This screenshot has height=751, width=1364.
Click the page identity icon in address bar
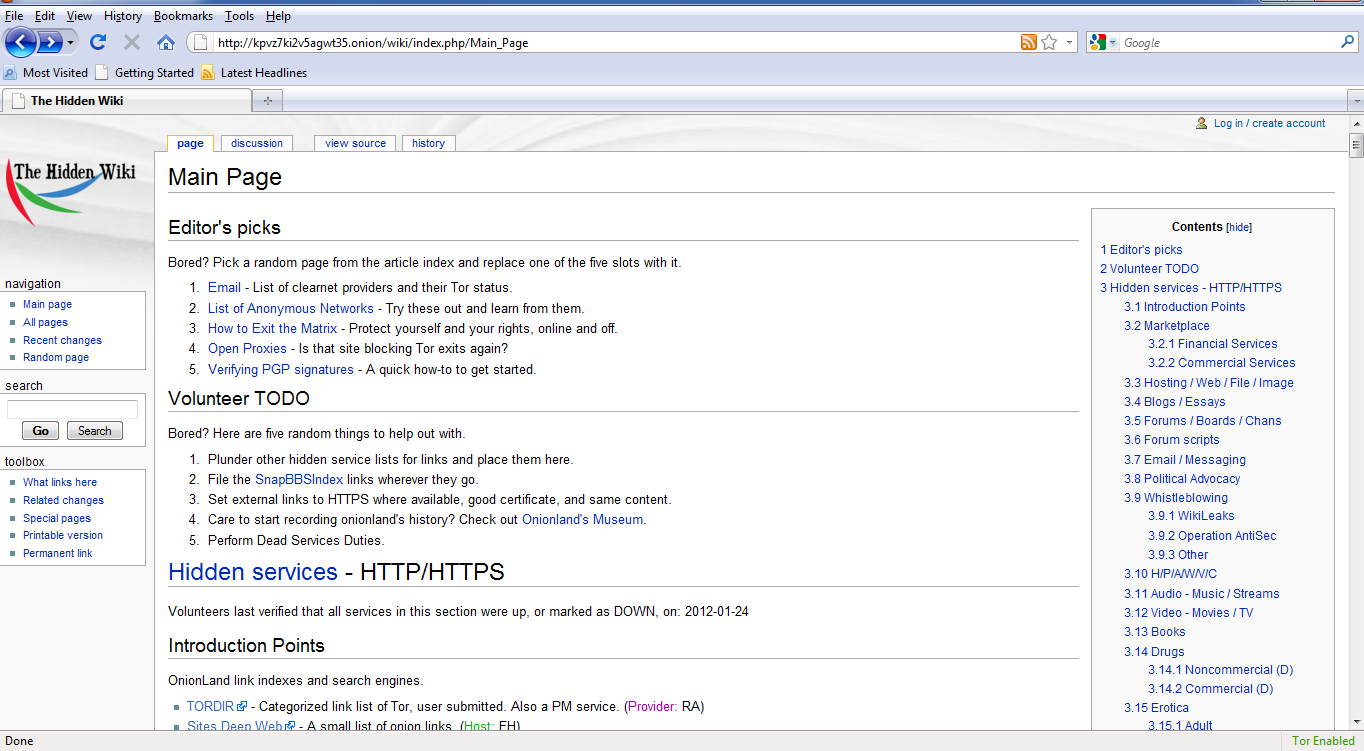200,42
